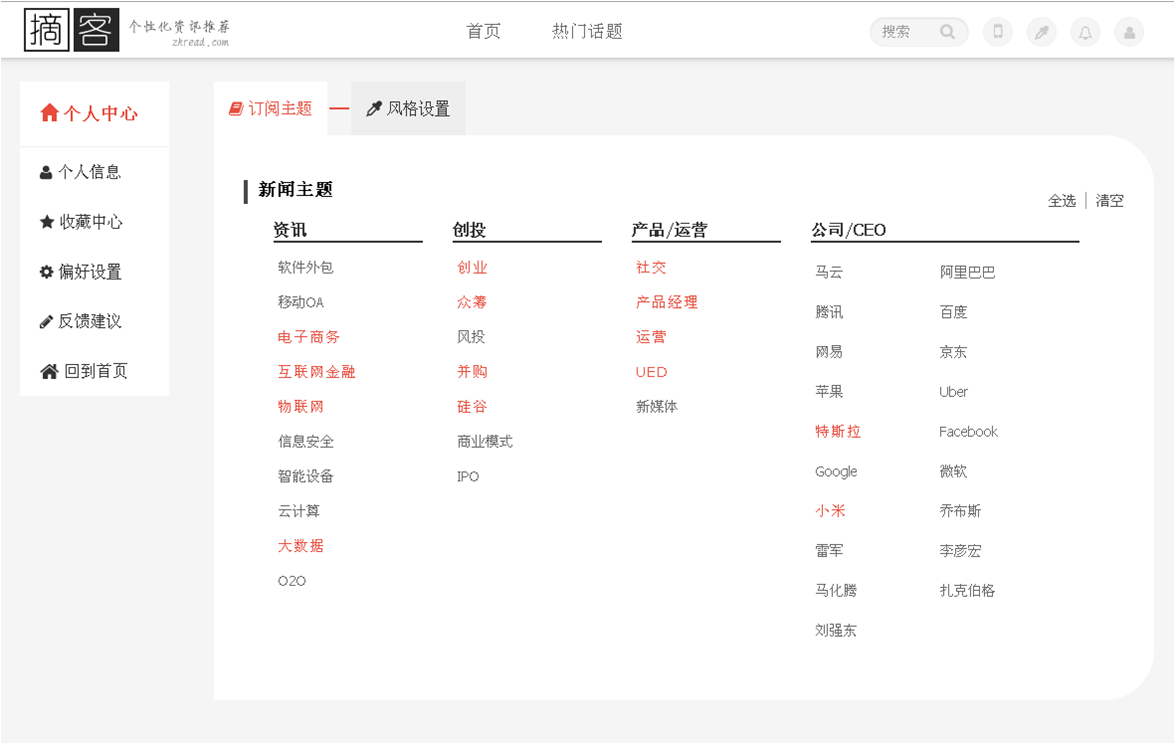Viewport: 1175px width, 744px height.
Task: Deselect the 物联网 topic
Action: (x=300, y=407)
